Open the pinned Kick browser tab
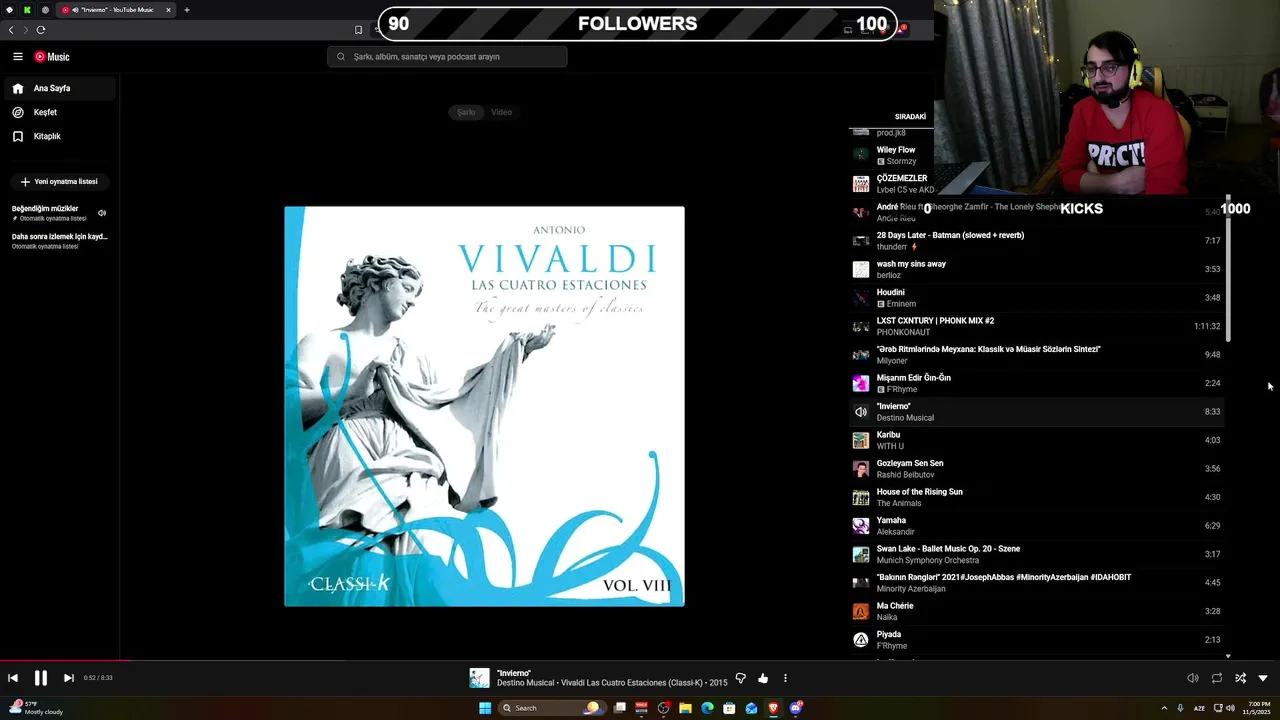Image resolution: width=1280 pixels, height=720 pixels. click(27, 10)
